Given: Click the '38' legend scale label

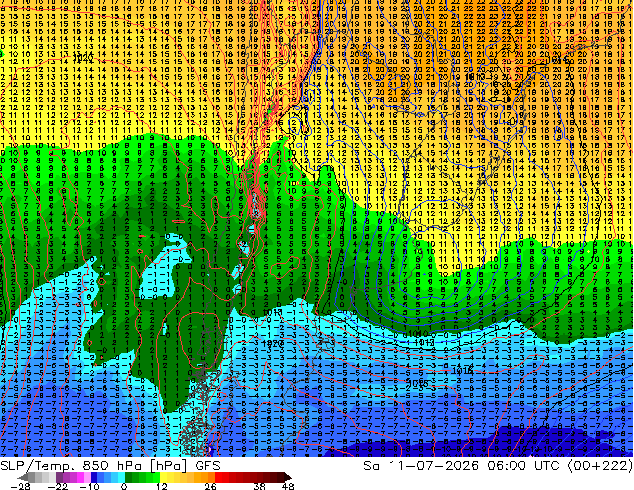Looking at the screenshot, I should 259,486.
